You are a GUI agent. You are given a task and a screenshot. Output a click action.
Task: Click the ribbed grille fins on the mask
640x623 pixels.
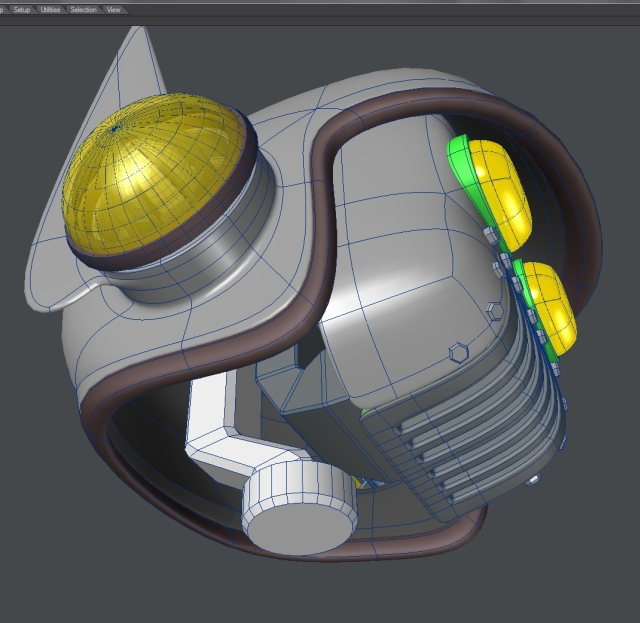[470, 440]
